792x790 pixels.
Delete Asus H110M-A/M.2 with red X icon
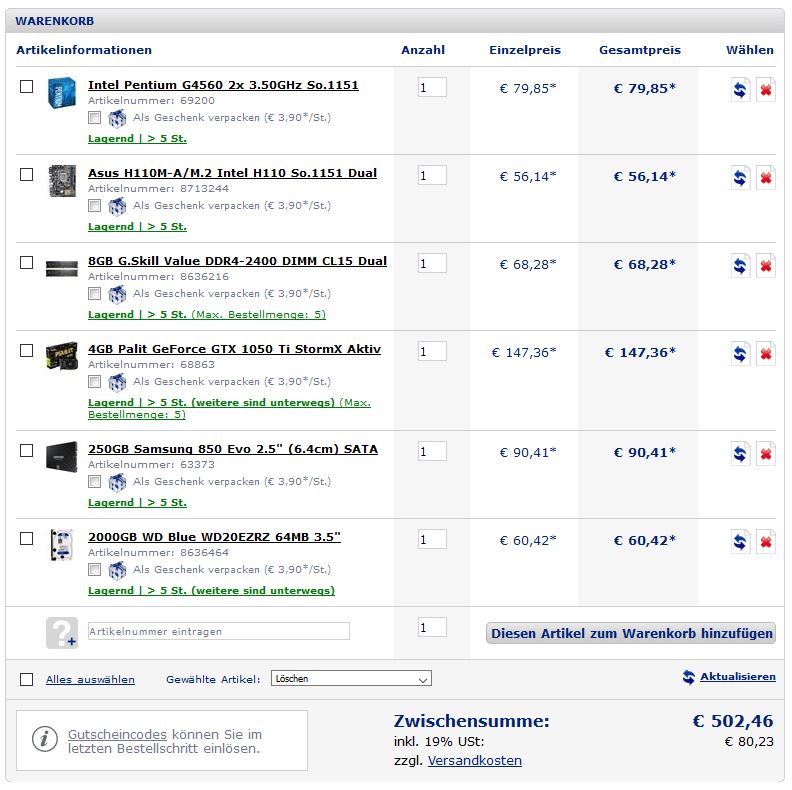[x=766, y=178]
